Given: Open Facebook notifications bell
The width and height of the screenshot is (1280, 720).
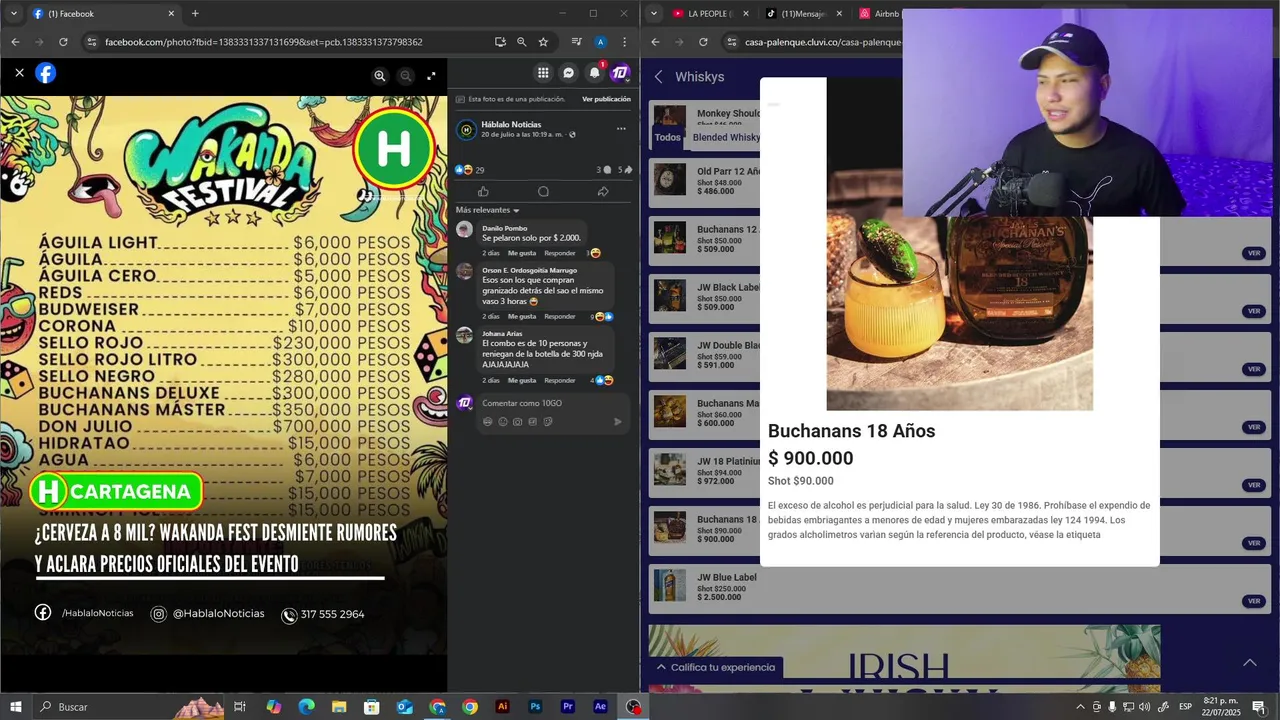Looking at the screenshot, I should (595, 73).
